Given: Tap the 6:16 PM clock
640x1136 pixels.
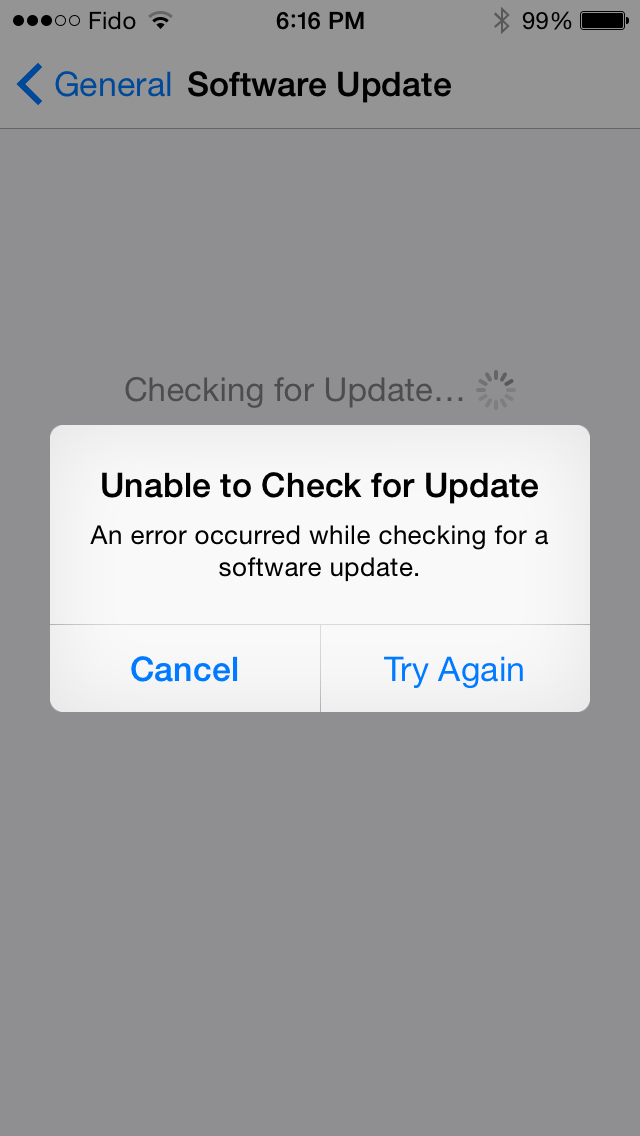Looking at the screenshot, I should (x=320, y=21).
